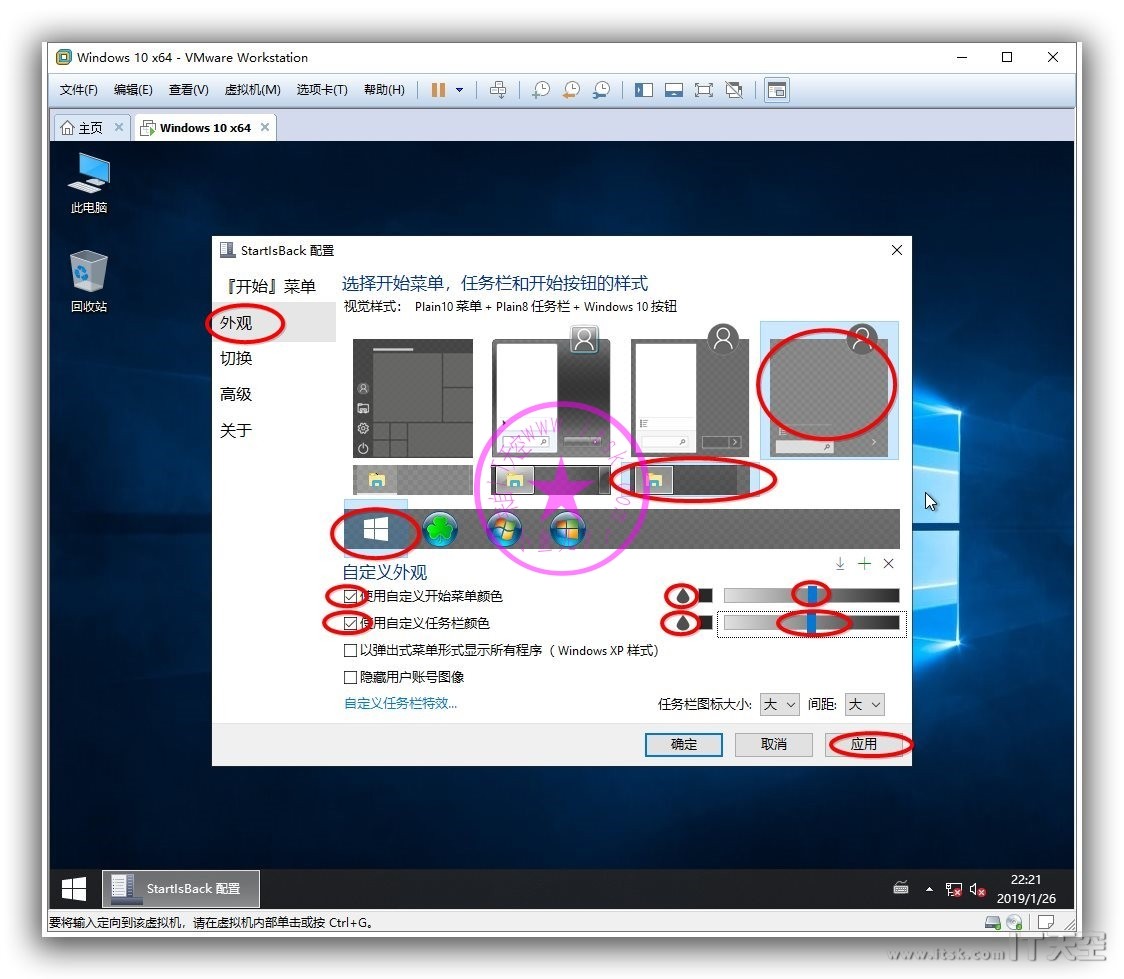
Task: Open the taskbar color swatch
Action: [x=706, y=623]
